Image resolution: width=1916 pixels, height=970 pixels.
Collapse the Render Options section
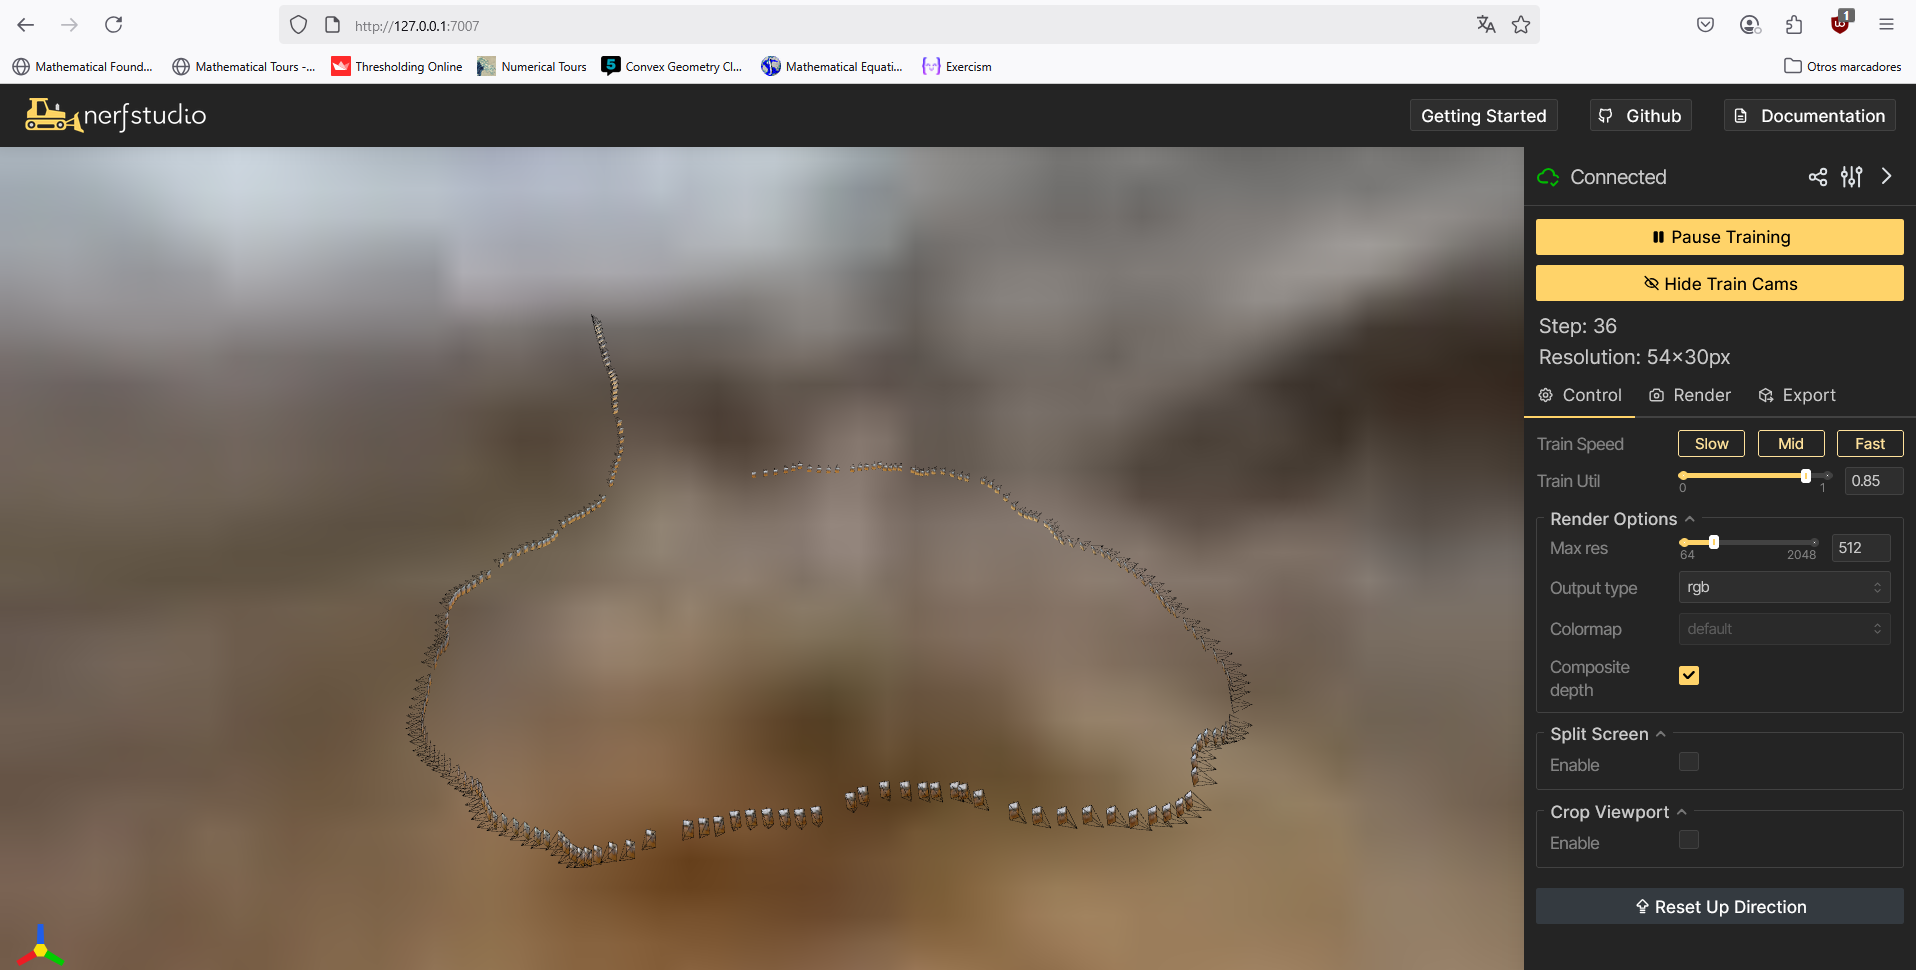pyautogui.click(x=1689, y=519)
